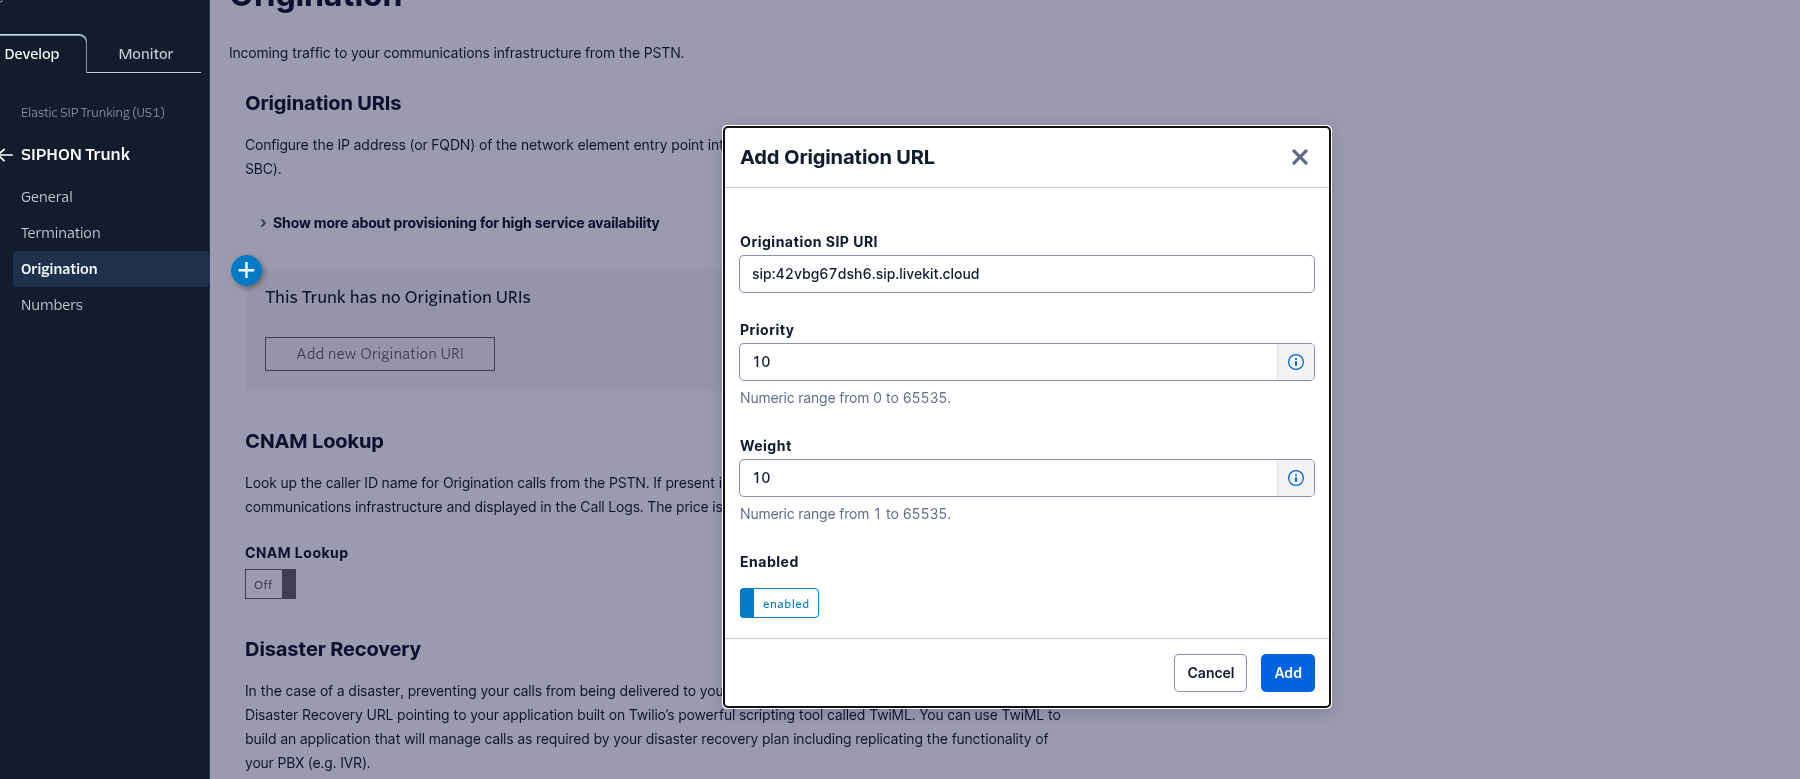Viewport: 1800px width, 779px height.
Task: Toggle the CNAM Lookup Off switch
Action: [x=270, y=584]
